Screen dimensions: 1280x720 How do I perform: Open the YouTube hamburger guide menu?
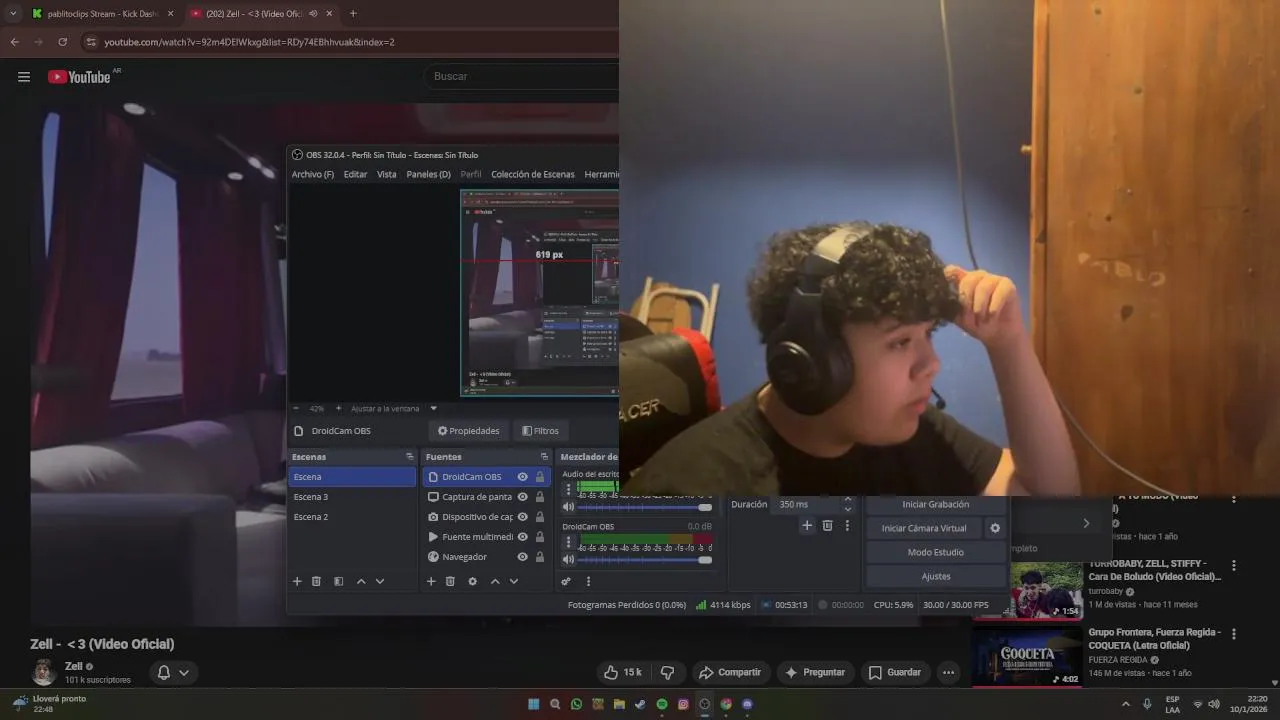tap(24, 77)
